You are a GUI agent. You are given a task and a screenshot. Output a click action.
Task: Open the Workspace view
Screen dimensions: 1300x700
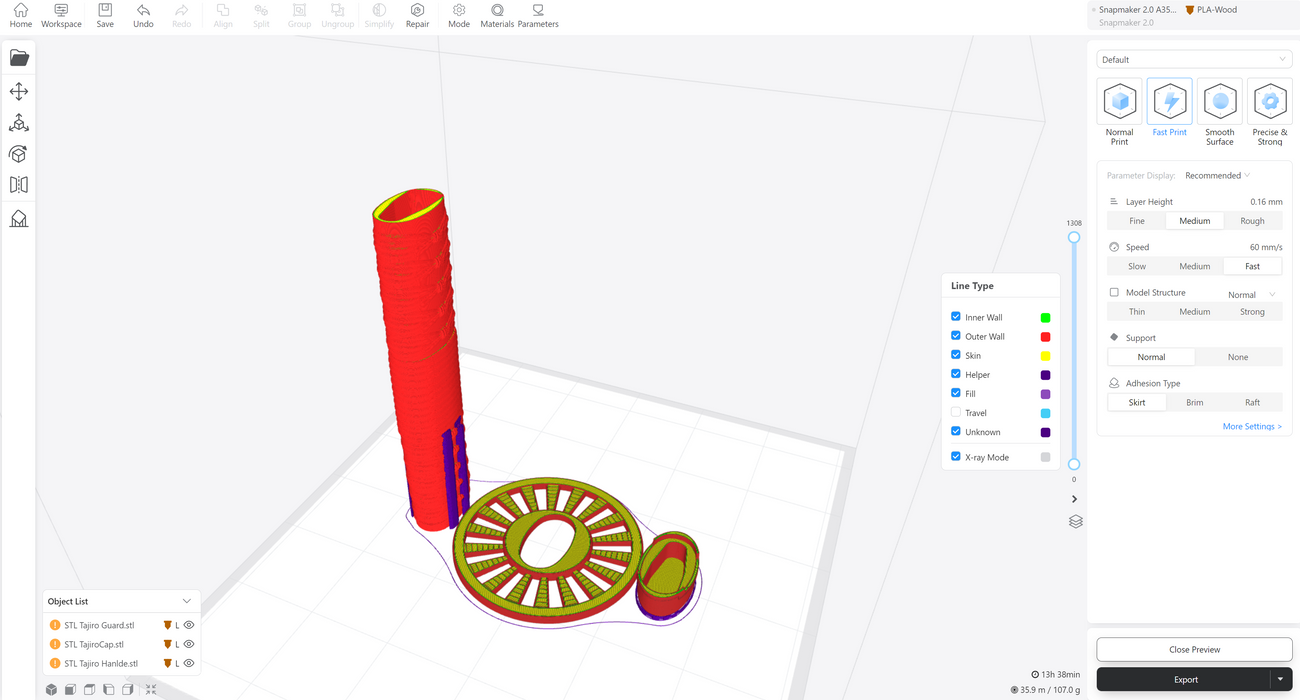[x=61, y=15]
